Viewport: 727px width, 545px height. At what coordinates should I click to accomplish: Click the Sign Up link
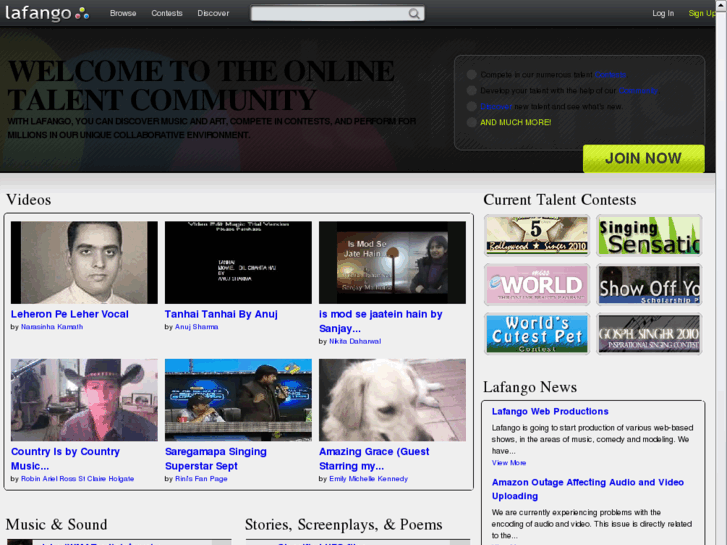point(702,13)
